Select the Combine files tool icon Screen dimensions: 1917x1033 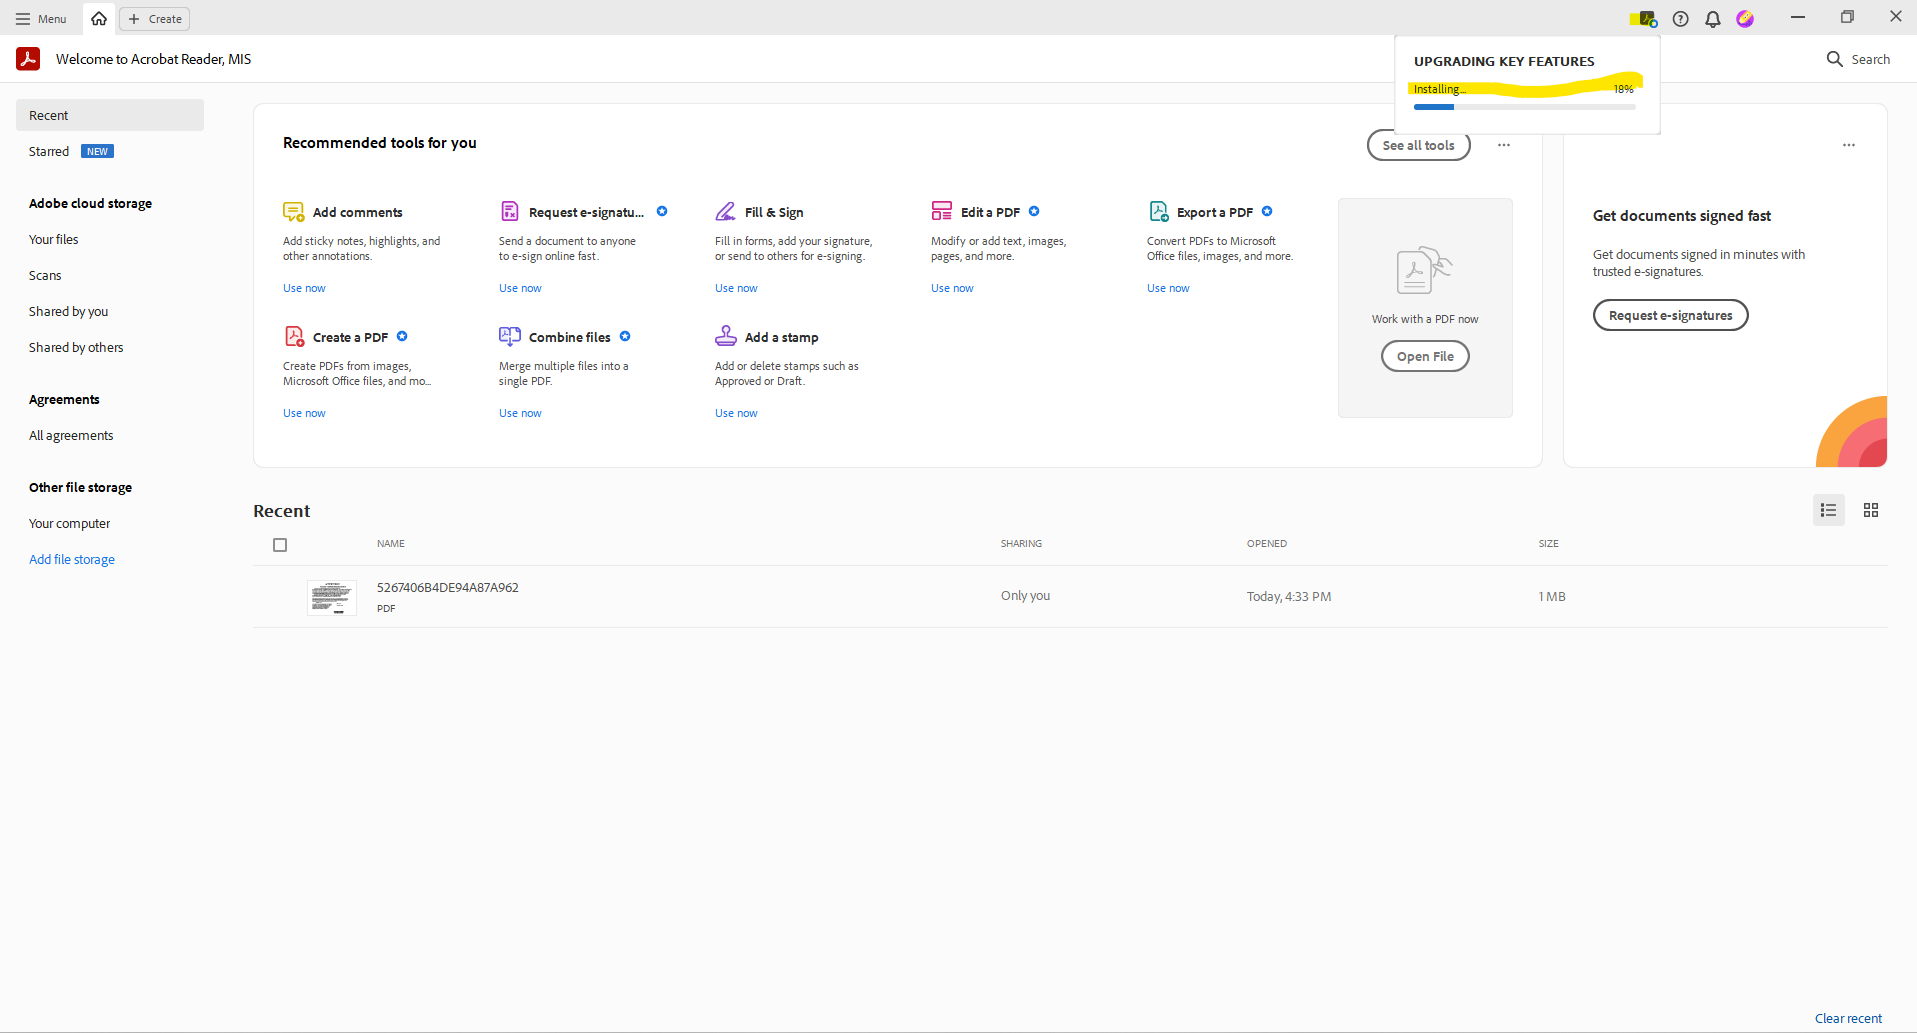click(510, 336)
